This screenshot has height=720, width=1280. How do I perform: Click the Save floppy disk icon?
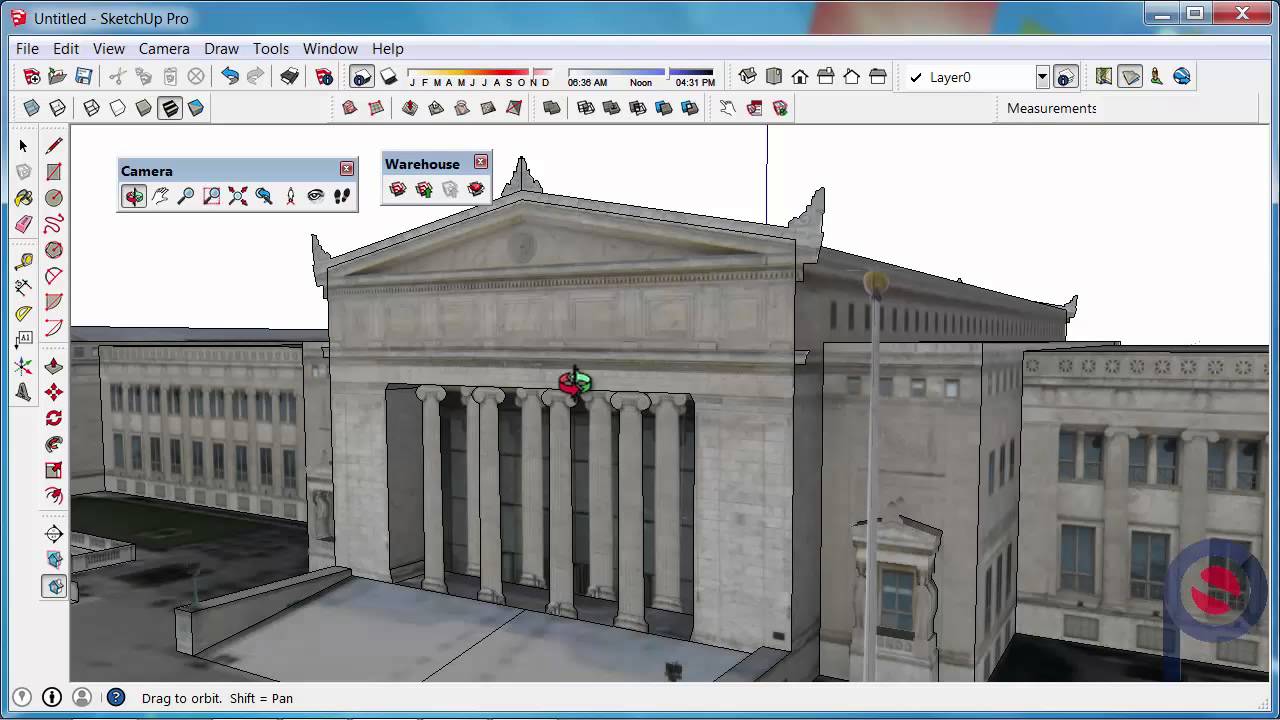[84, 76]
